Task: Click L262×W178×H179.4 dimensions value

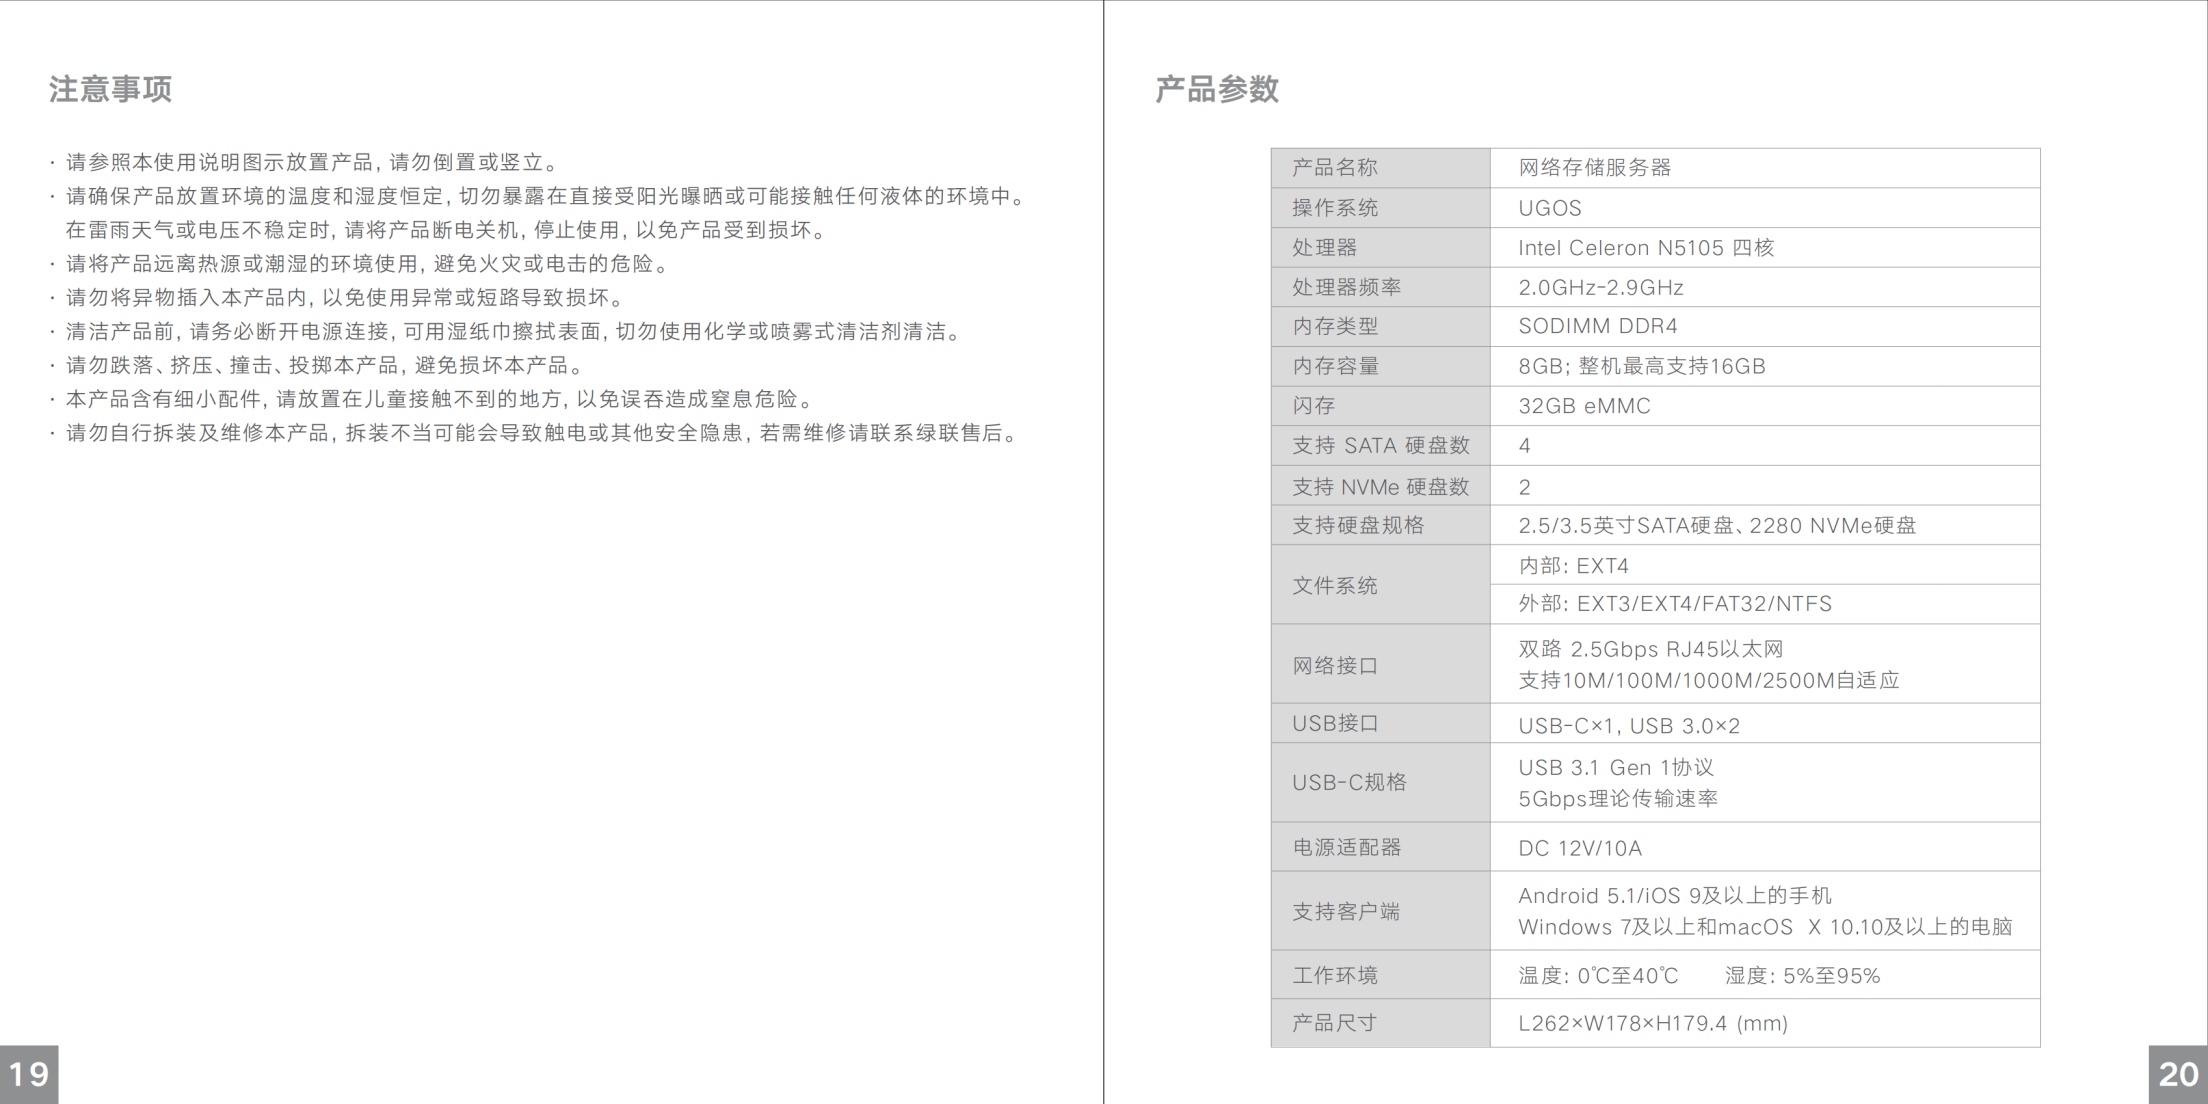Action: [x=1652, y=1023]
